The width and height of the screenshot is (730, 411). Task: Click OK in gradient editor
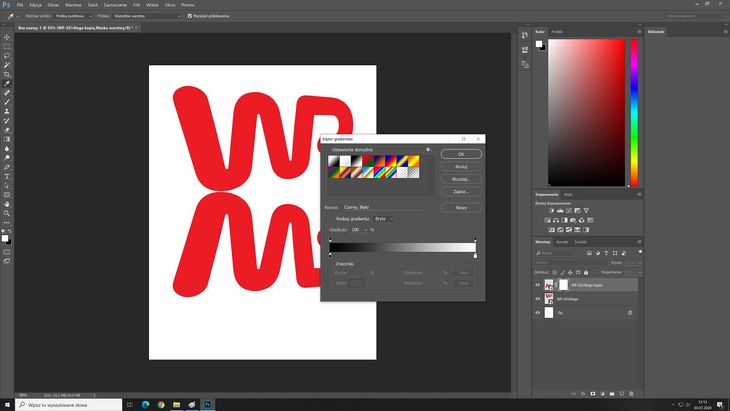[461, 154]
